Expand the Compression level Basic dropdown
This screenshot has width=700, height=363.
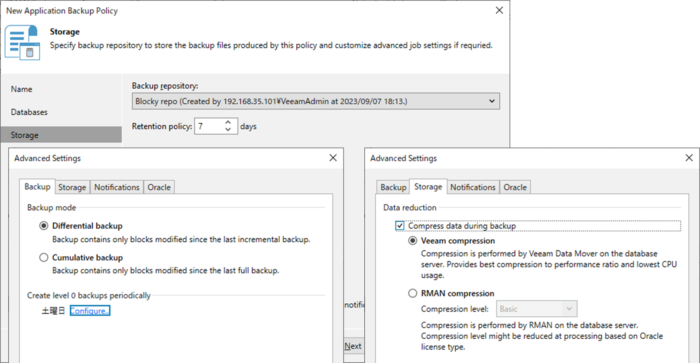(537, 309)
